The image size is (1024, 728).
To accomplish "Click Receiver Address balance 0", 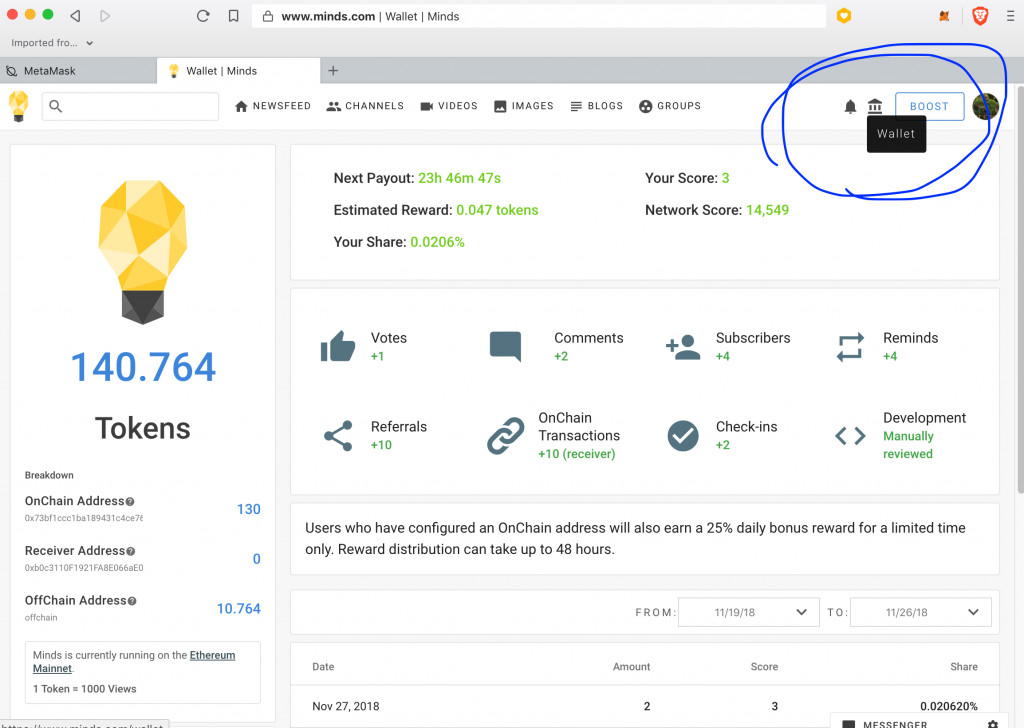I will coord(257,559).
